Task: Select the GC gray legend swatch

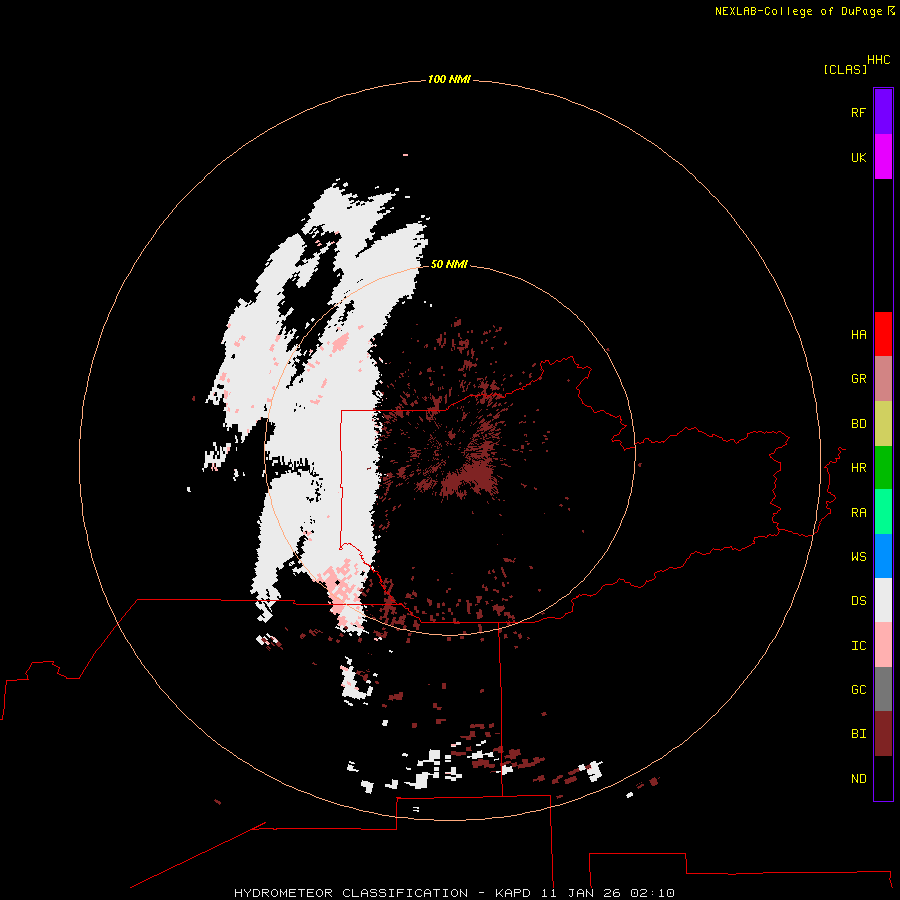Action: tap(883, 689)
